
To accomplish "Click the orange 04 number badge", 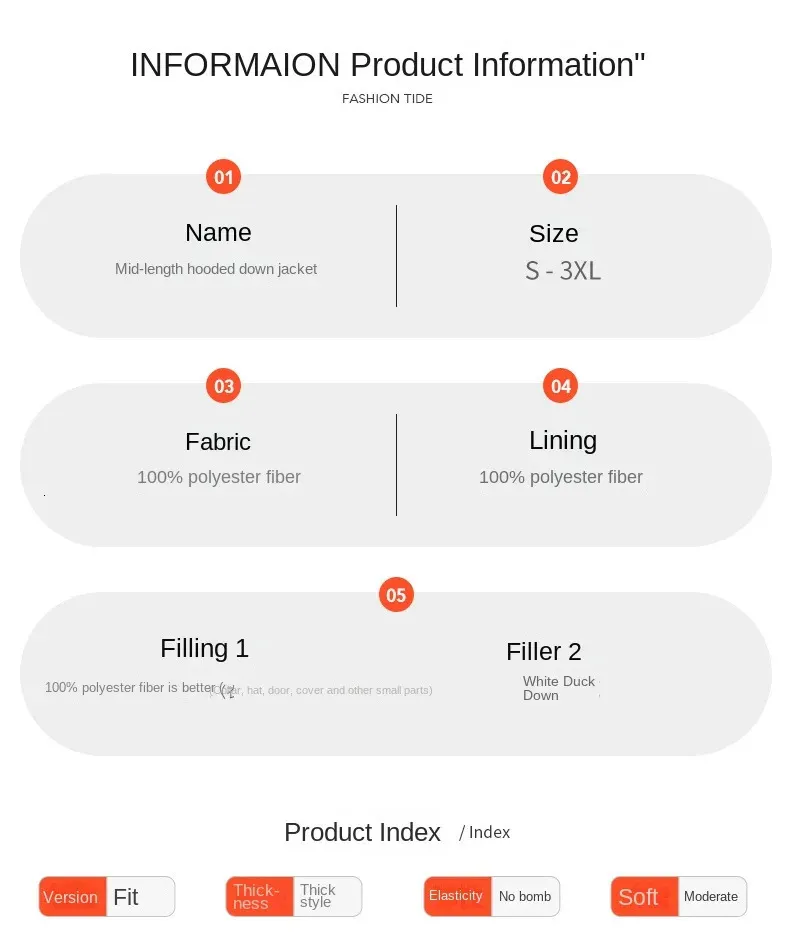I will [561, 386].
